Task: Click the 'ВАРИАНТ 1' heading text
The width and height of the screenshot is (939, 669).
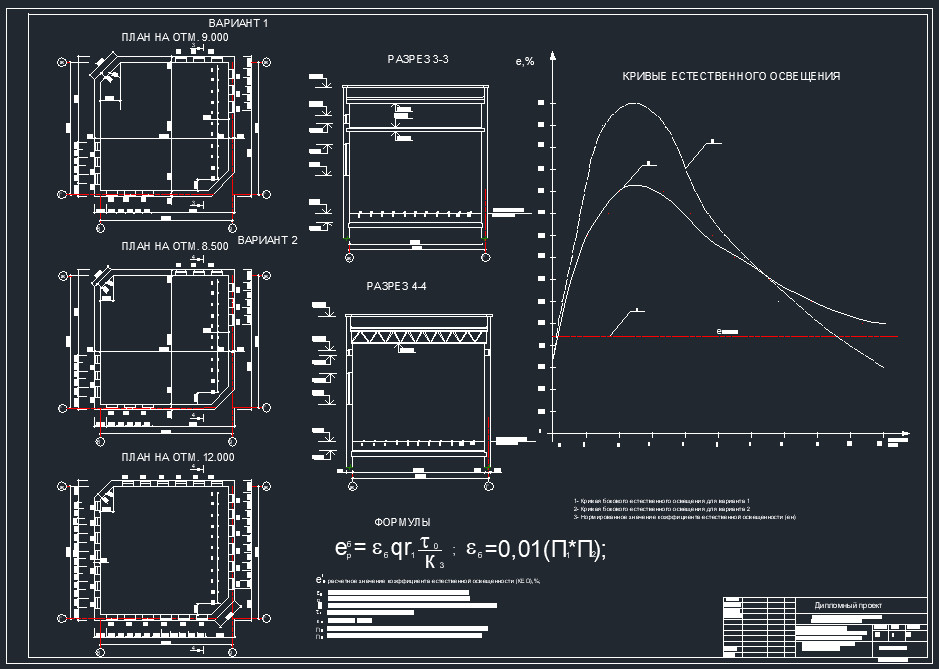Action: (x=238, y=23)
